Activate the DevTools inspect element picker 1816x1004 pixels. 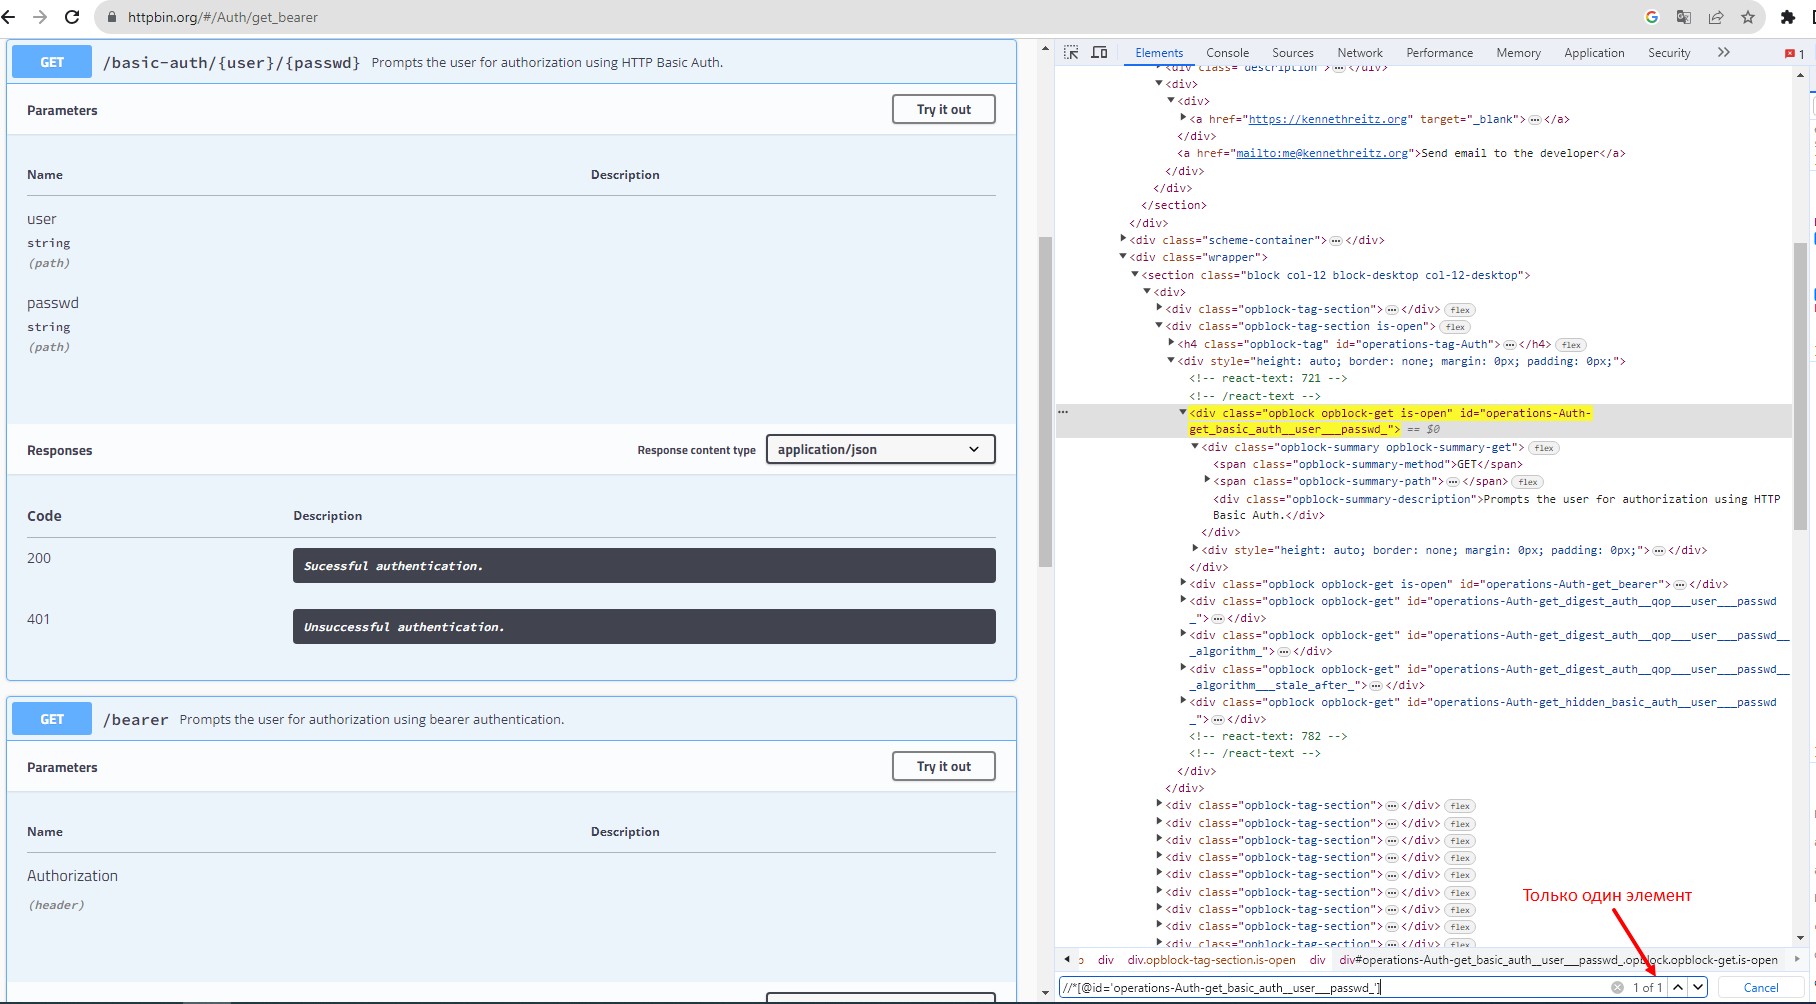tap(1071, 53)
